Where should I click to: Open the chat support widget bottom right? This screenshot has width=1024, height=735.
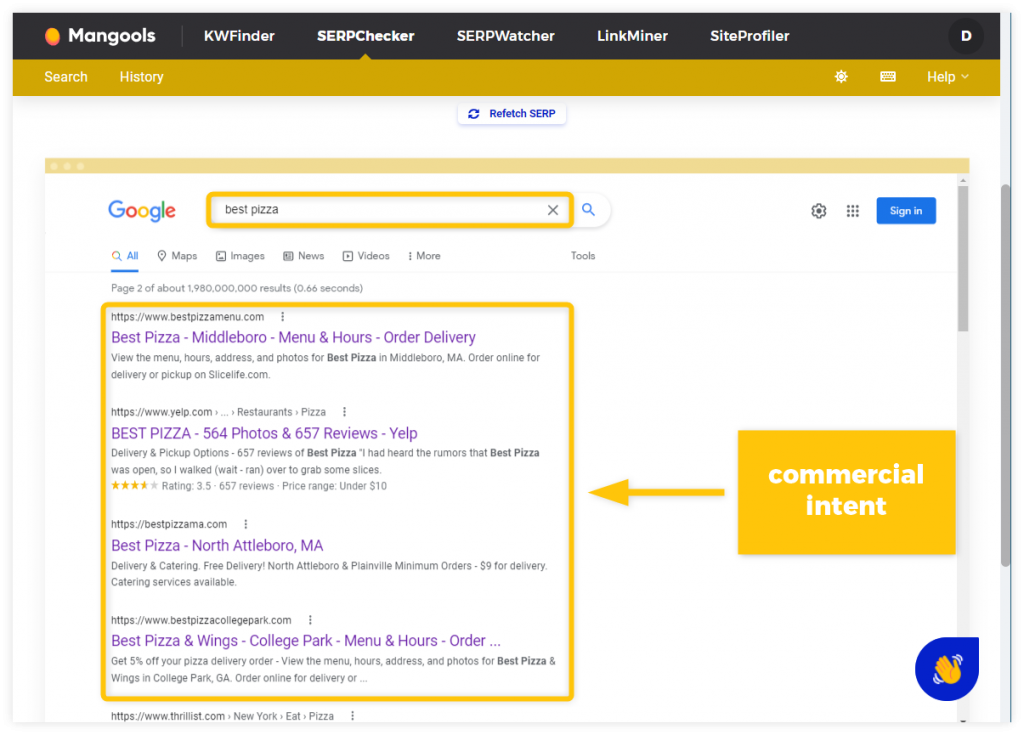tap(946, 668)
